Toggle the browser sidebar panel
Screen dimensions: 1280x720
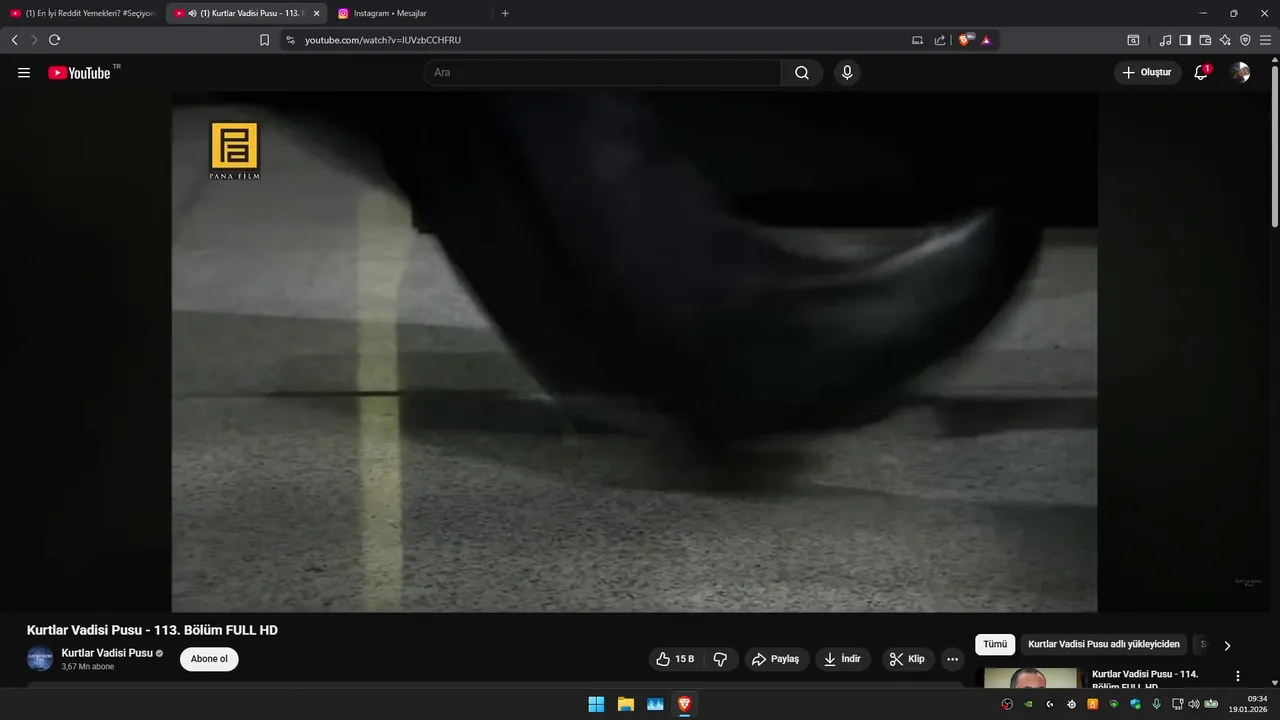[x=1185, y=40]
